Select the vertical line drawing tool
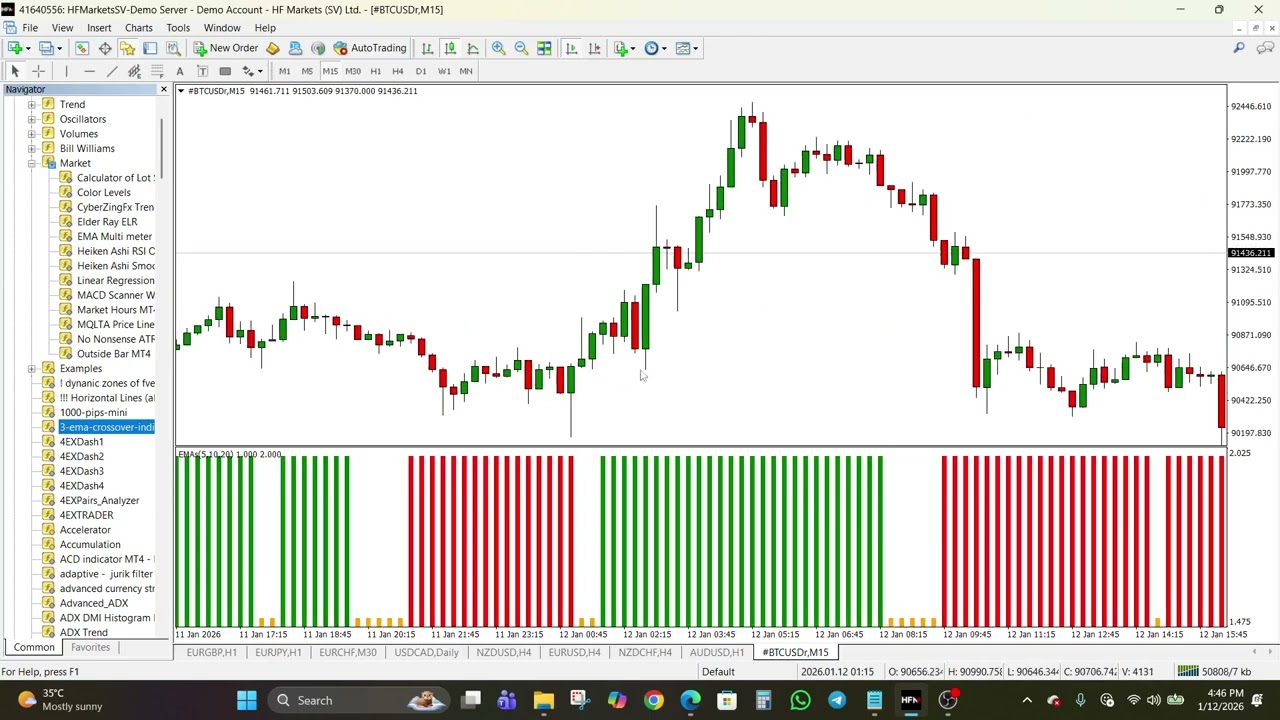Image resolution: width=1280 pixels, height=720 pixels. (66, 71)
